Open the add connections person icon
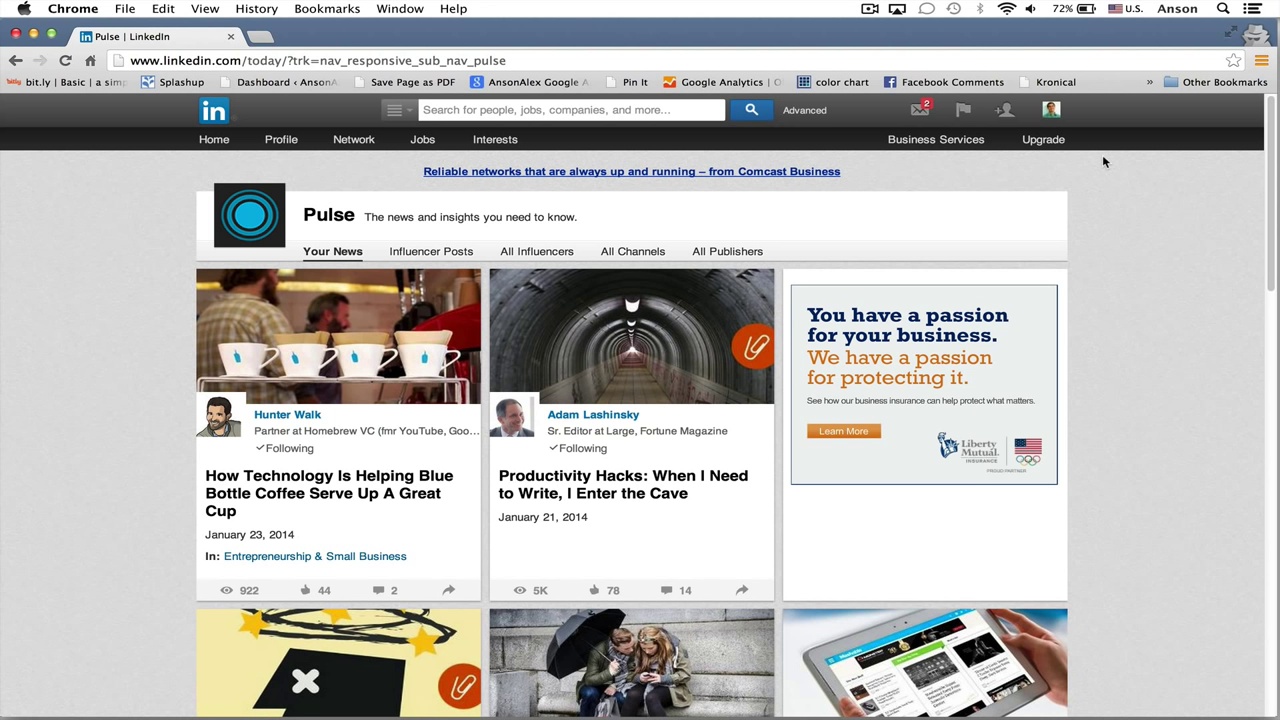The height and width of the screenshot is (720, 1280). tap(1005, 110)
